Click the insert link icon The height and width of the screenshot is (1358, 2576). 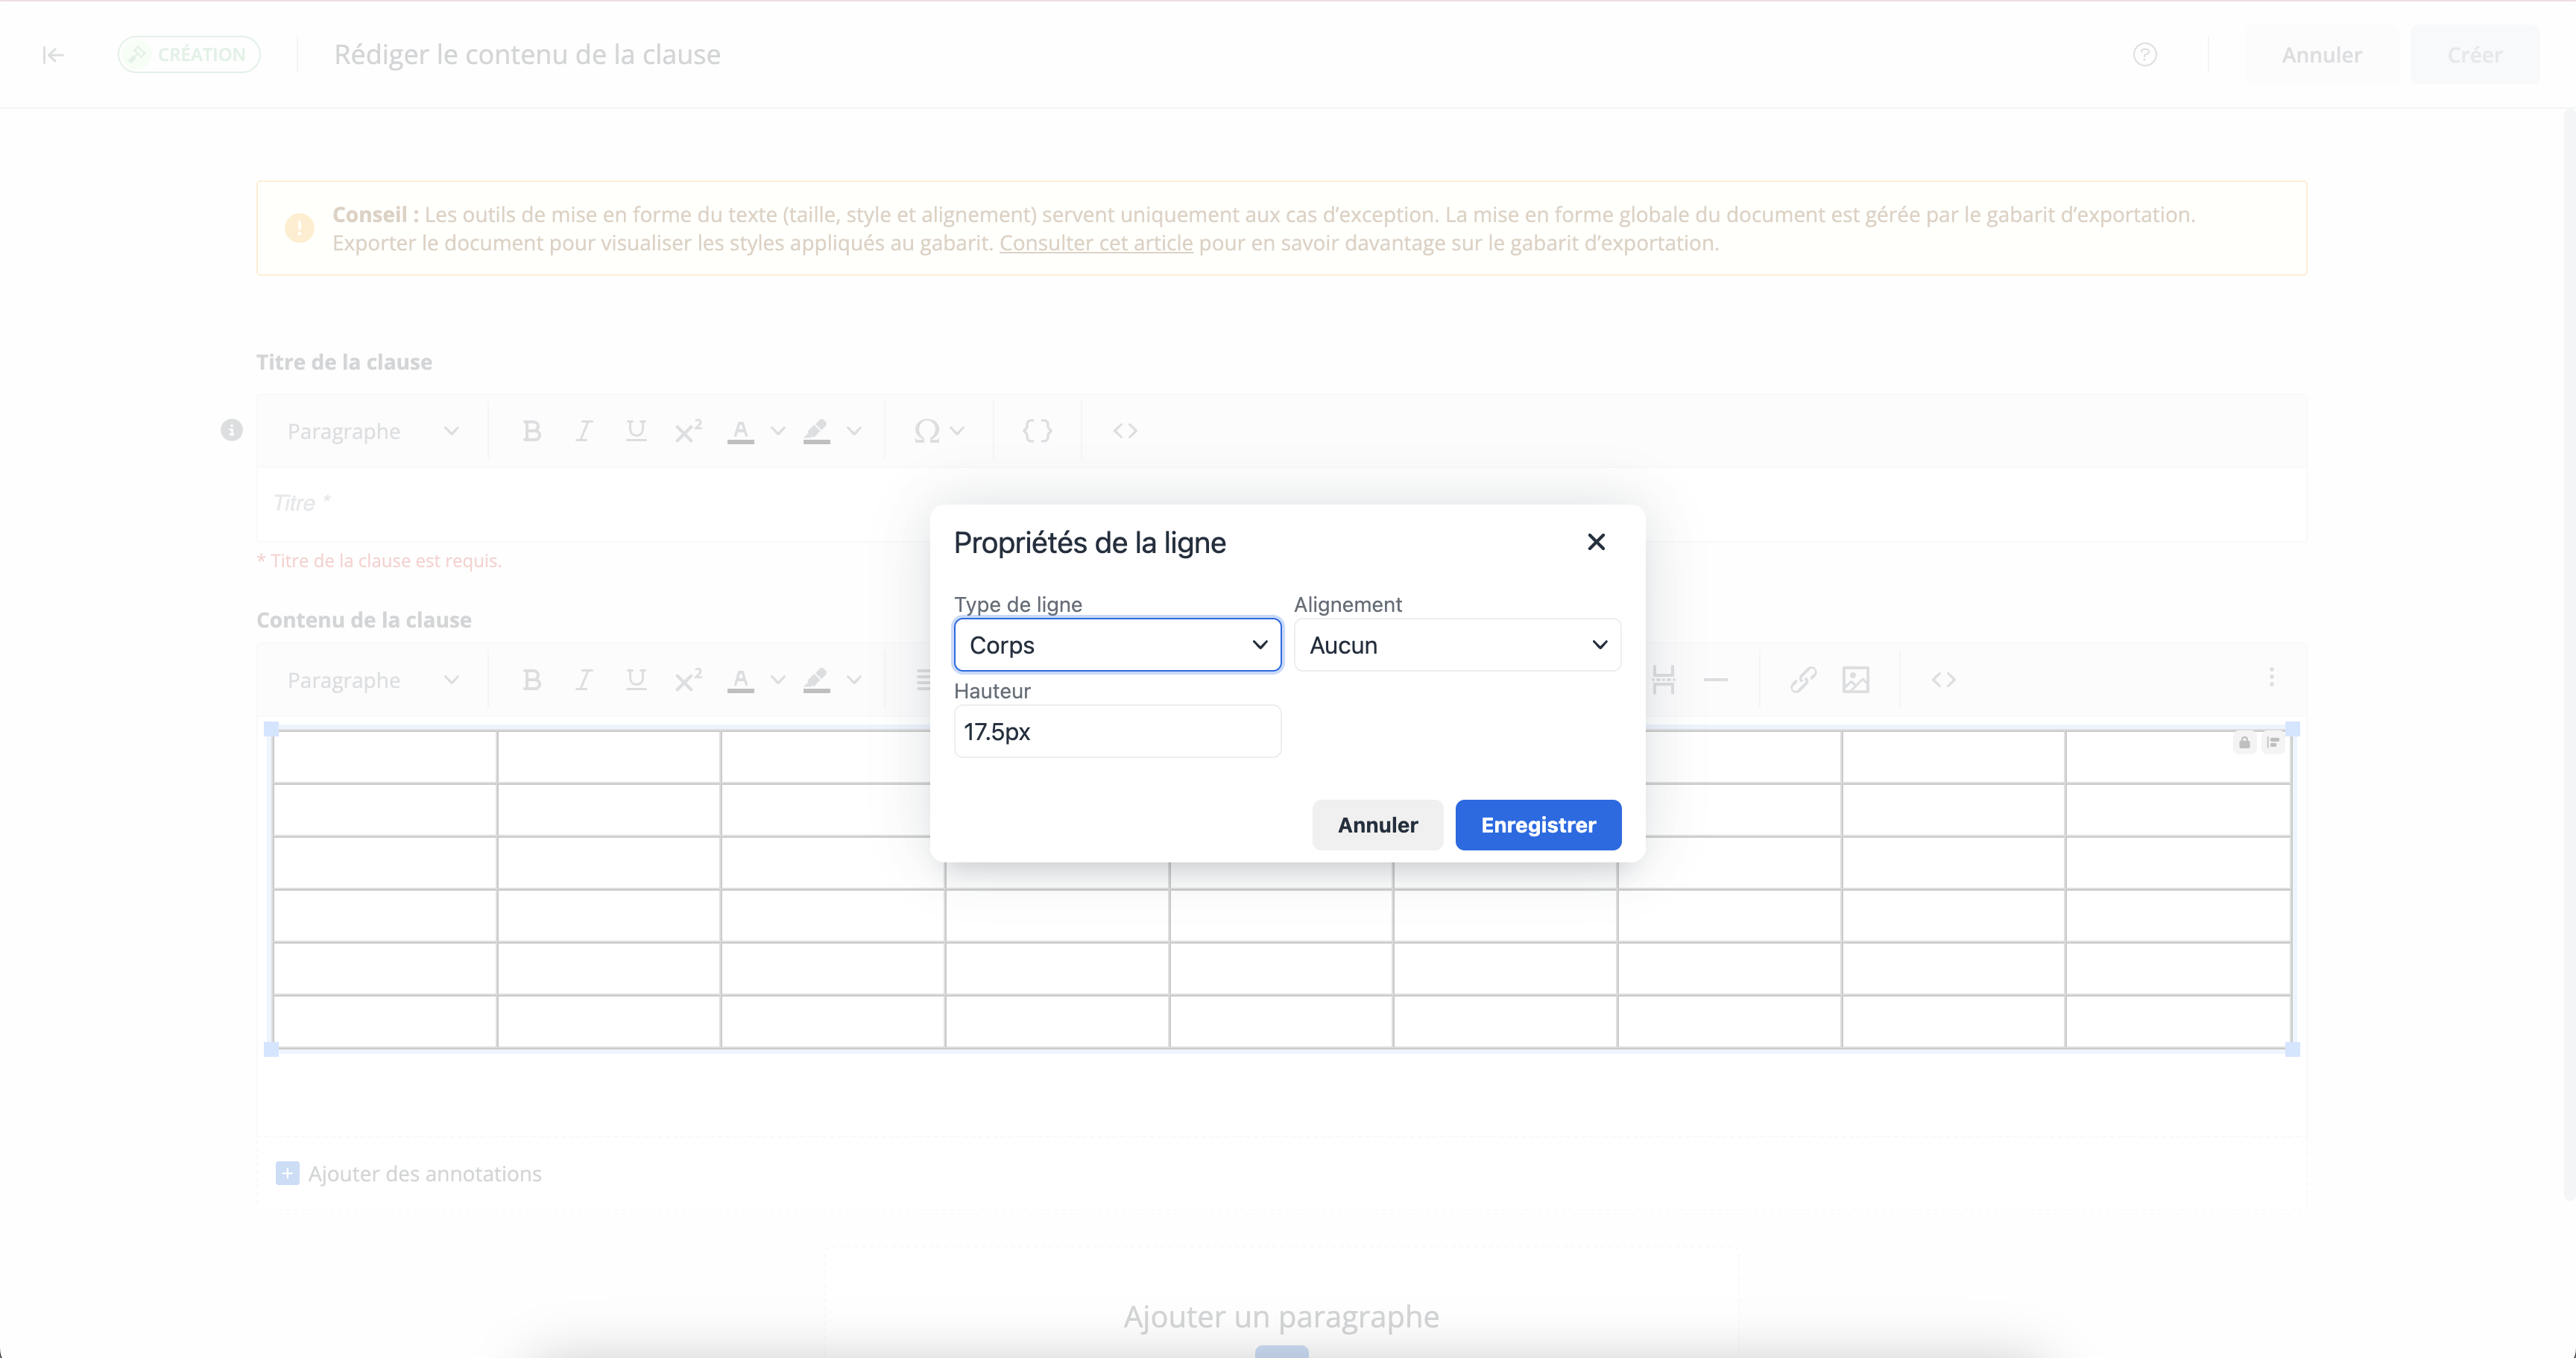point(1803,680)
